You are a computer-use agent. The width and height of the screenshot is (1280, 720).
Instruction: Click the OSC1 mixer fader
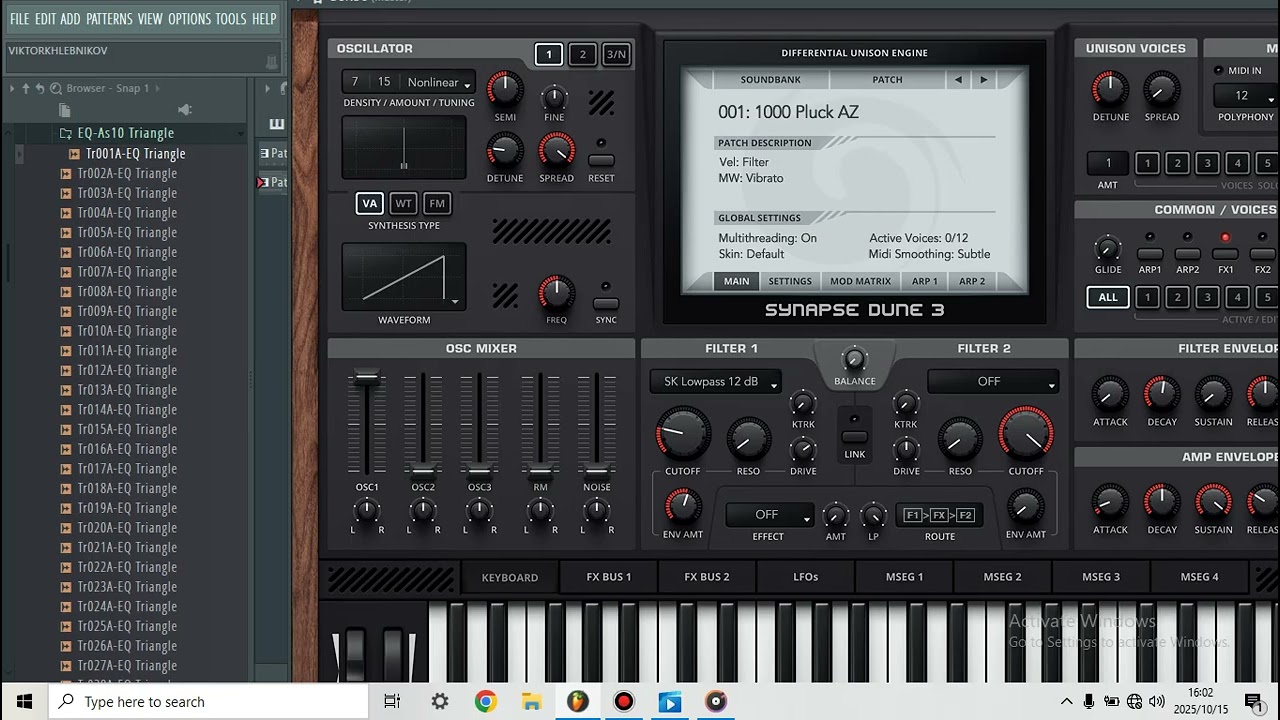pos(367,378)
